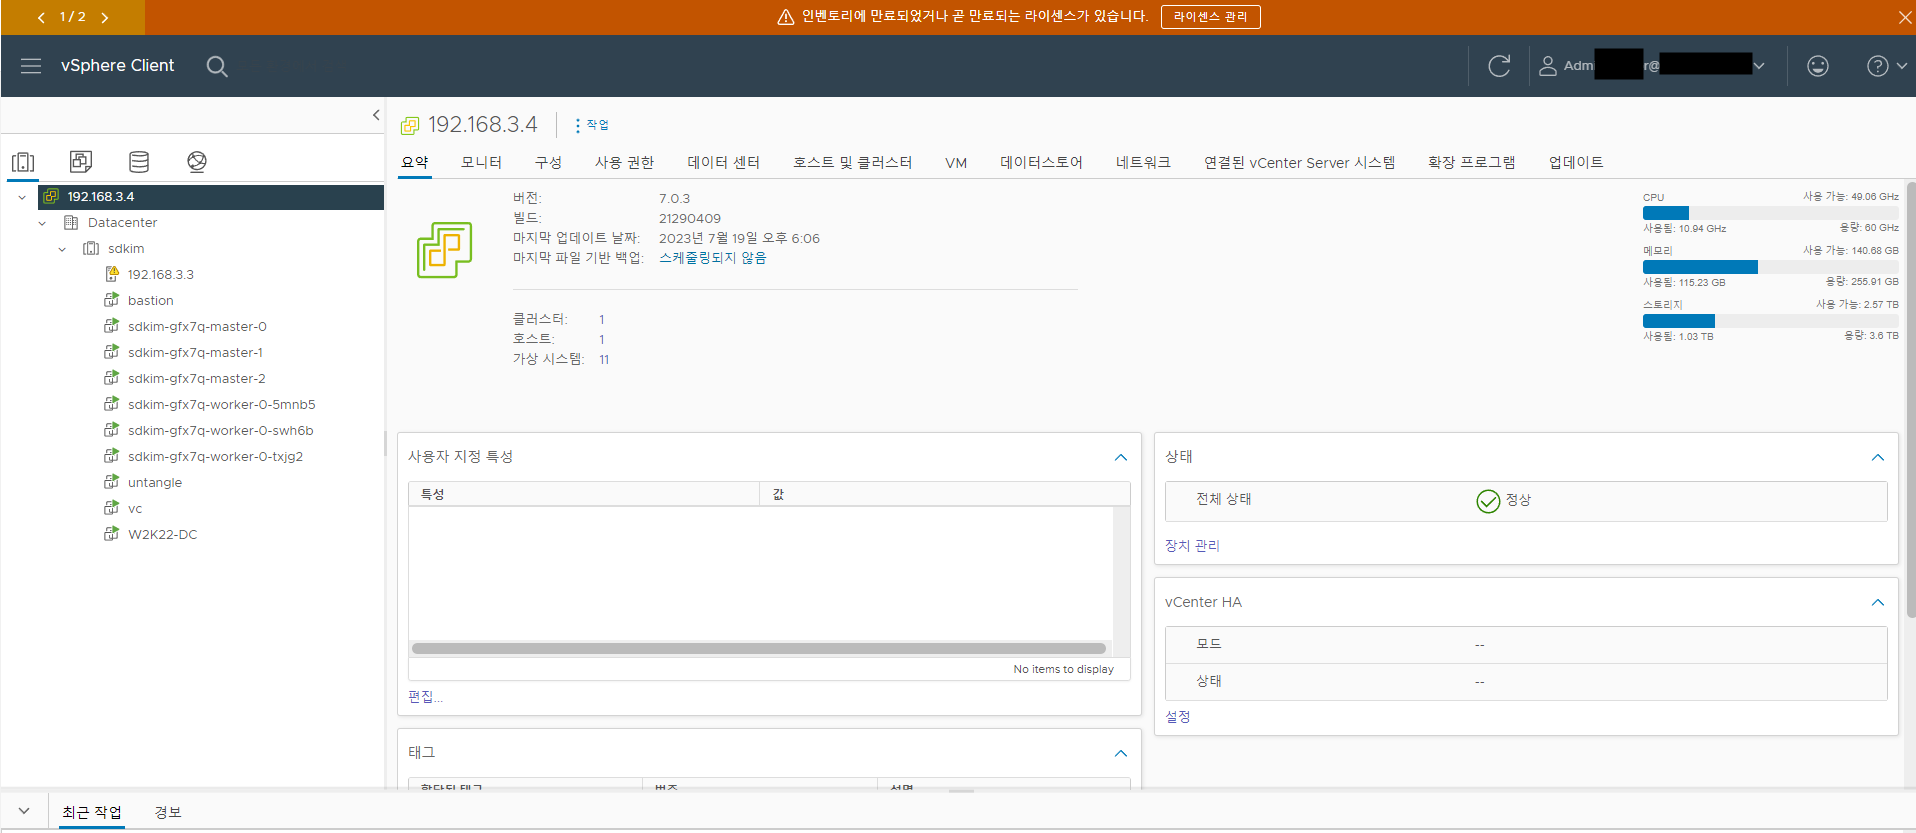Open the Networks (네트워크) tab
The height and width of the screenshot is (833, 1916).
point(1143,162)
